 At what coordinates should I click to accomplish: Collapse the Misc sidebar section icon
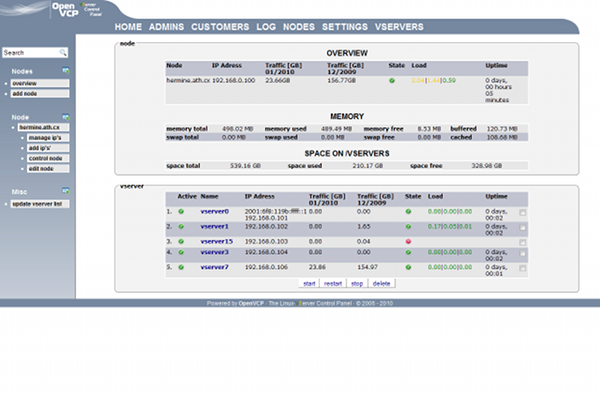coord(66,191)
